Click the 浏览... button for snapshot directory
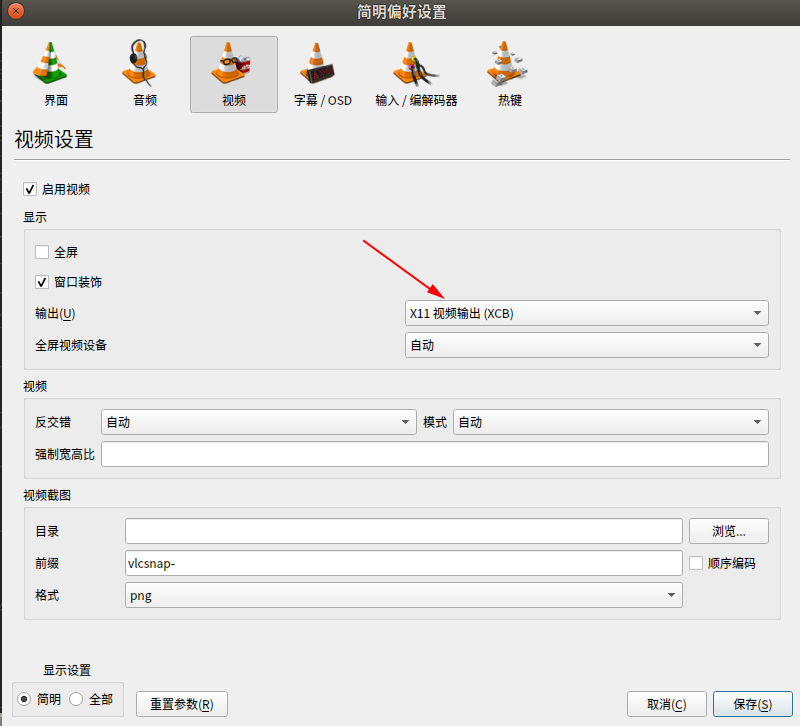 tap(728, 531)
